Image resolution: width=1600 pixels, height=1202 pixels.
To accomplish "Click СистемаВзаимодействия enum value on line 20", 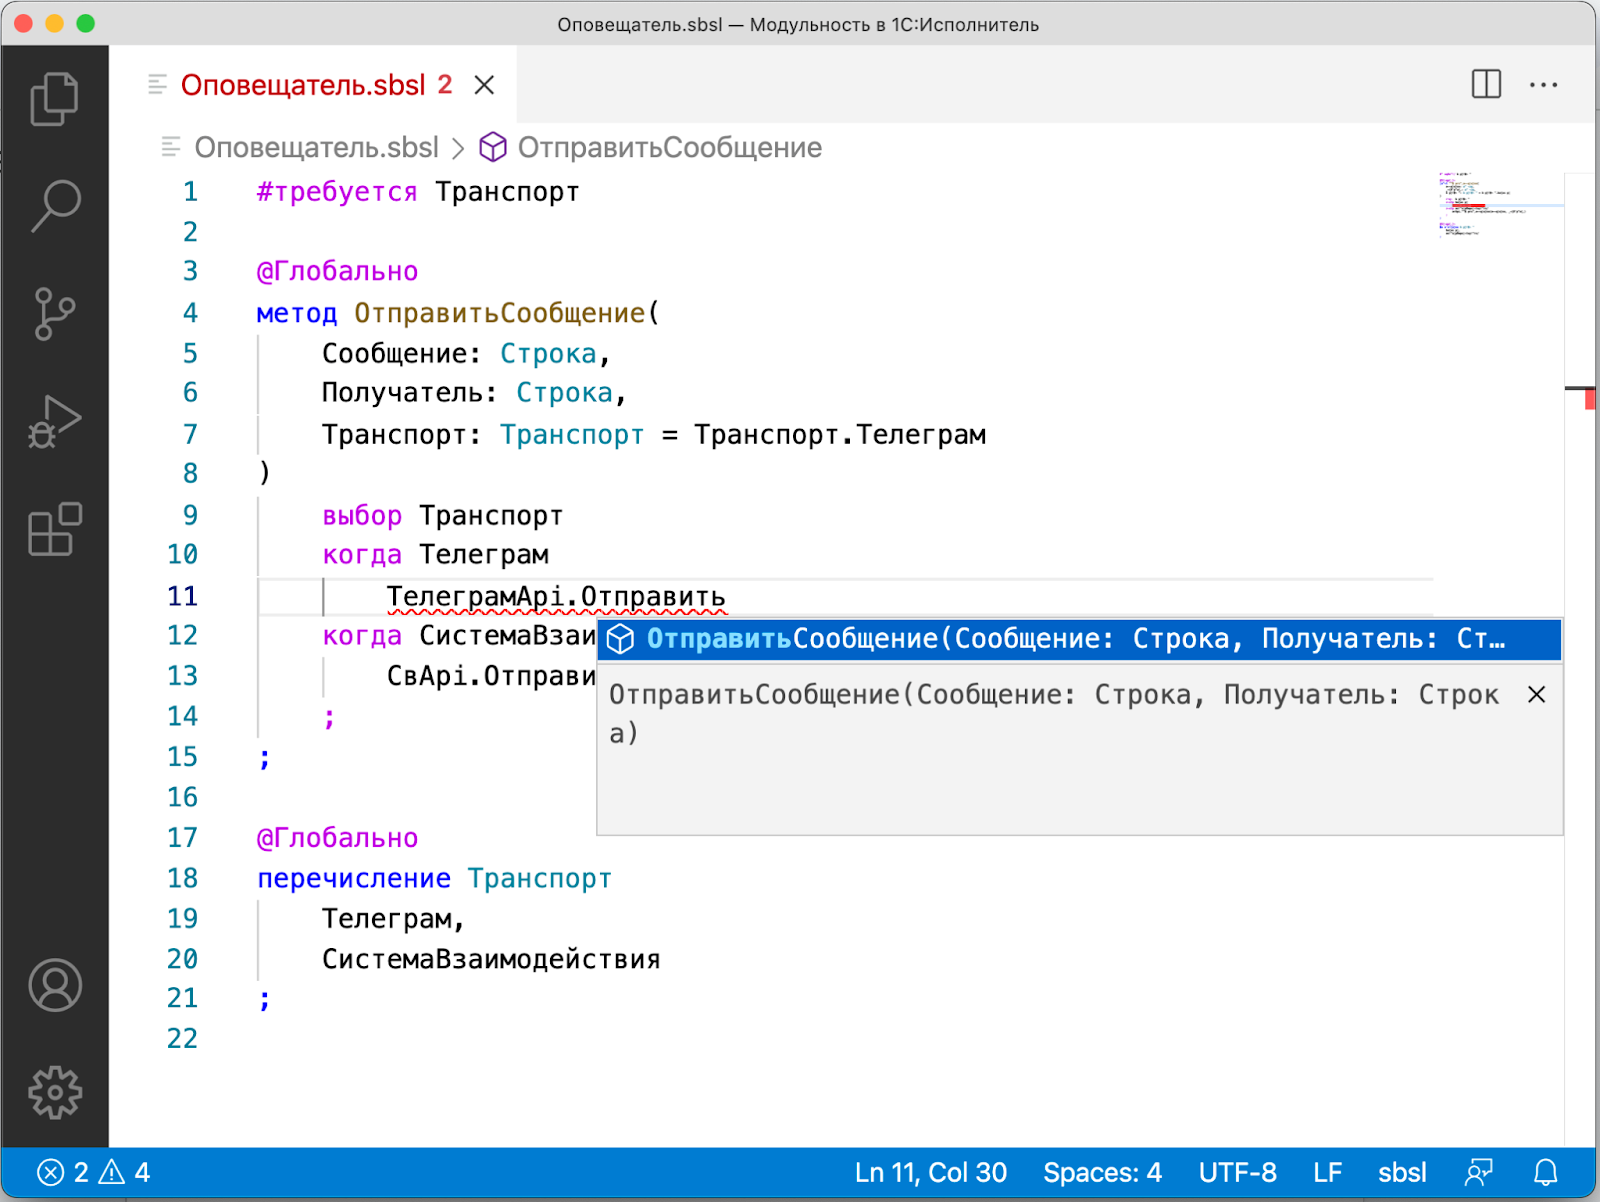I will click(x=491, y=959).
